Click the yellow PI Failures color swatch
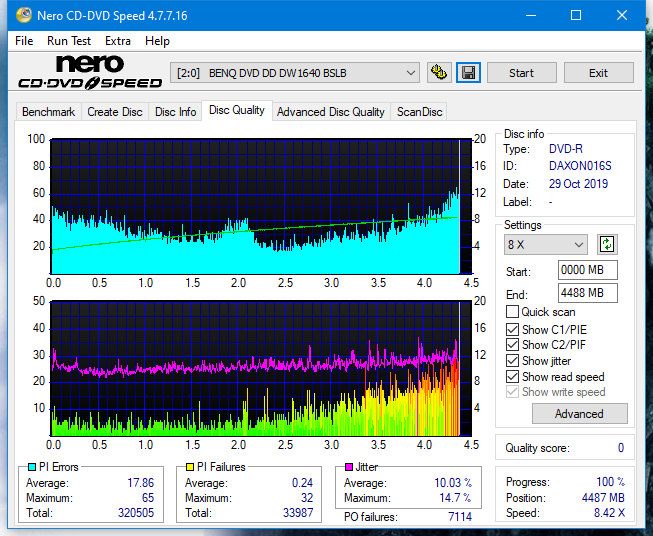 point(190,467)
